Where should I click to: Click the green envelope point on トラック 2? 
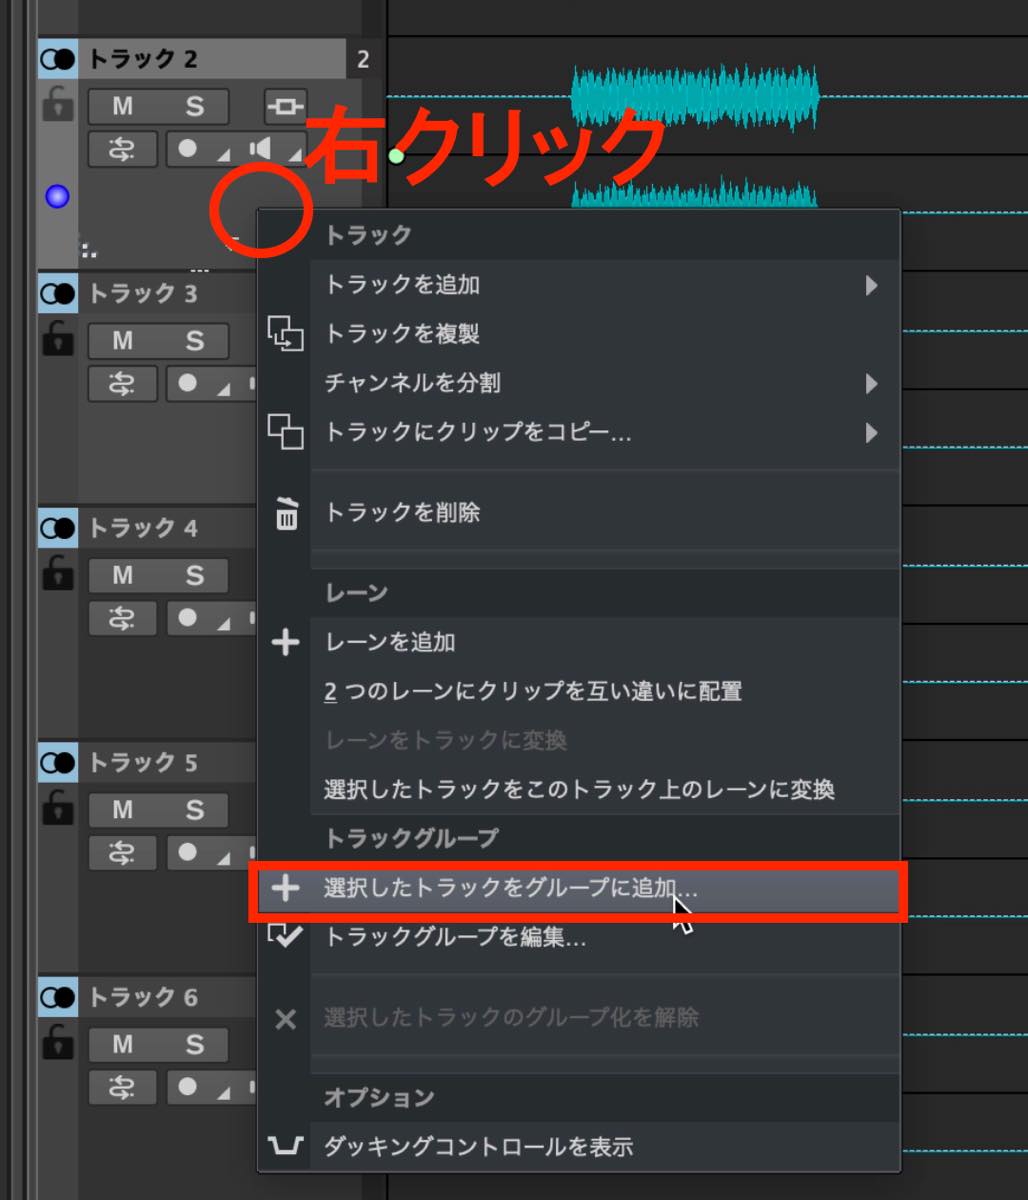pyautogui.click(x=397, y=156)
